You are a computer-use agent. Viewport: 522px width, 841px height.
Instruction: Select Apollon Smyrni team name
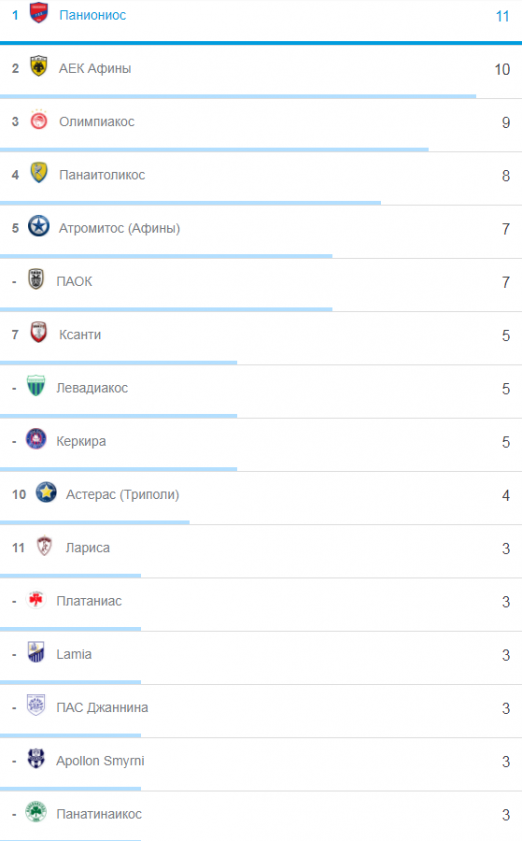point(100,761)
